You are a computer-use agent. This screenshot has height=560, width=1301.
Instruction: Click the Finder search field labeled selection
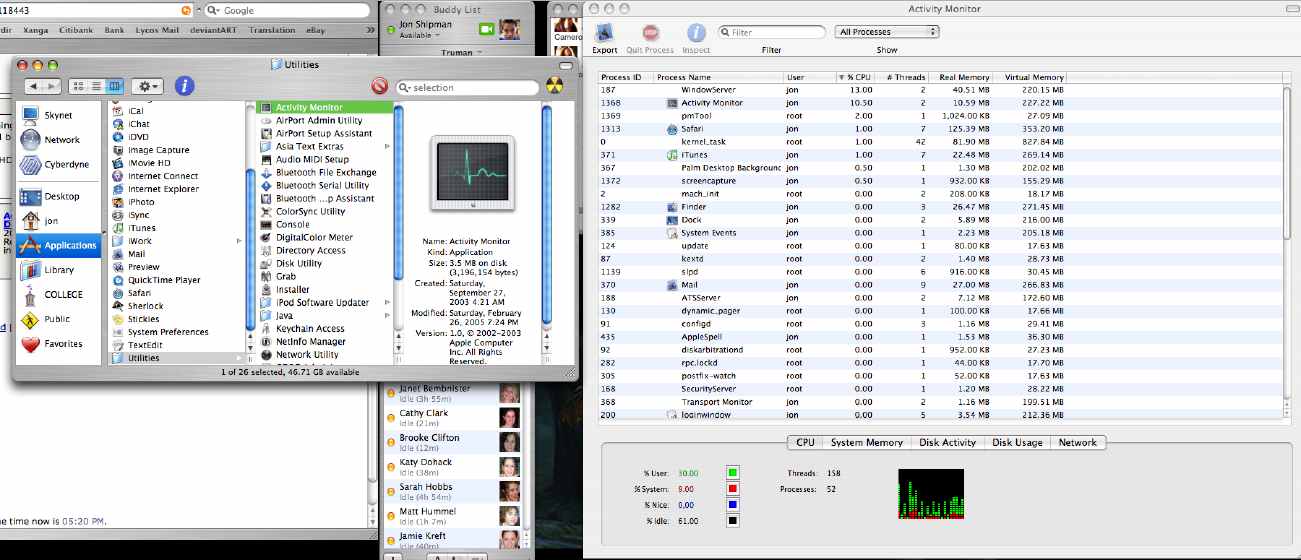467,87
